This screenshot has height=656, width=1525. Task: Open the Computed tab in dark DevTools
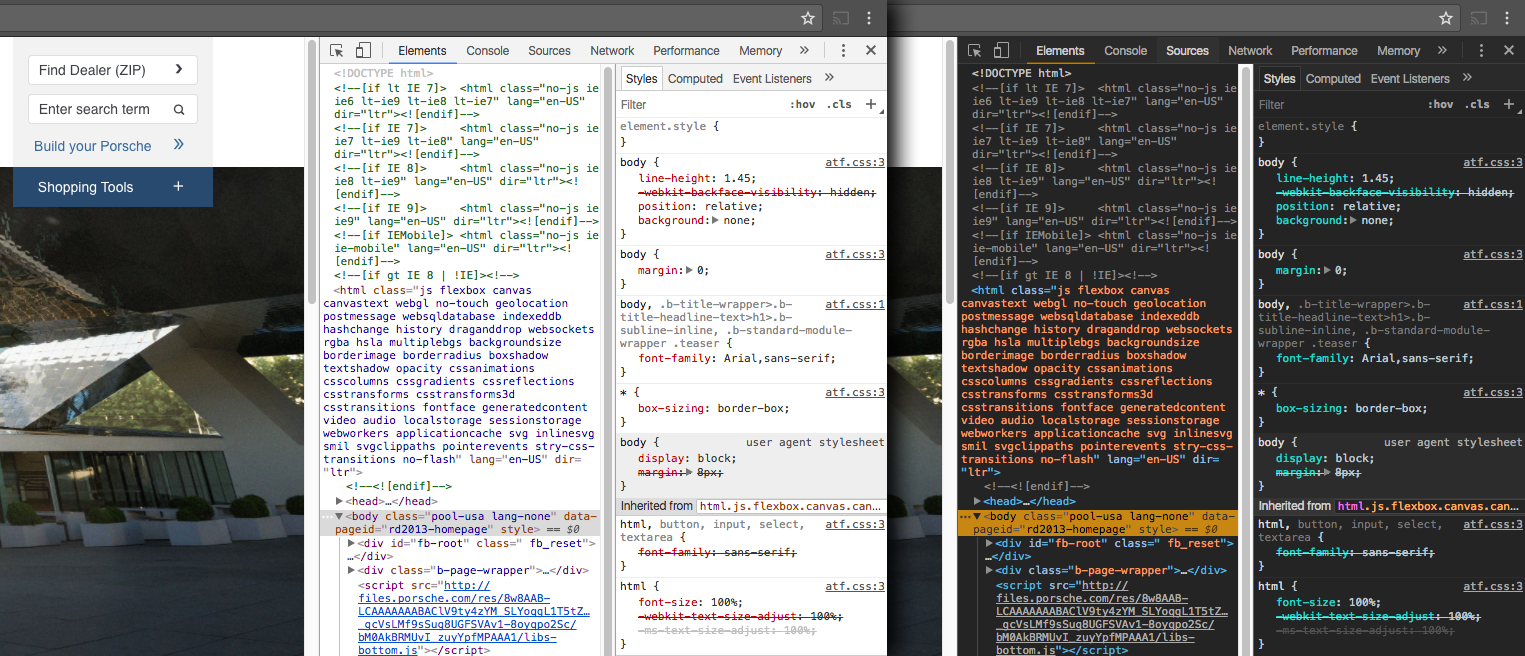pyautogui.click(x=1332, y=79)
